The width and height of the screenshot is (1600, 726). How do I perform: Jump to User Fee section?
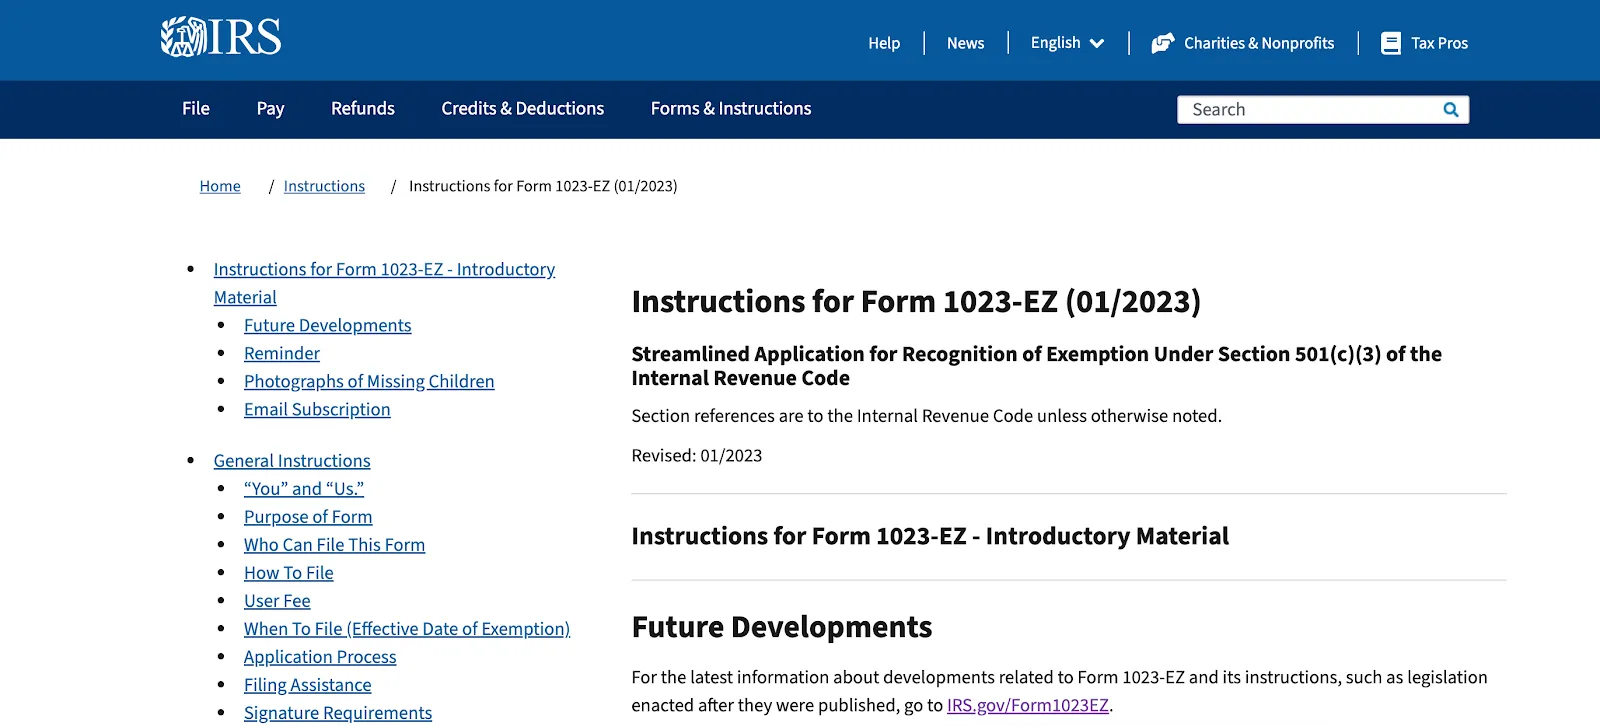[x=277, y=600]
